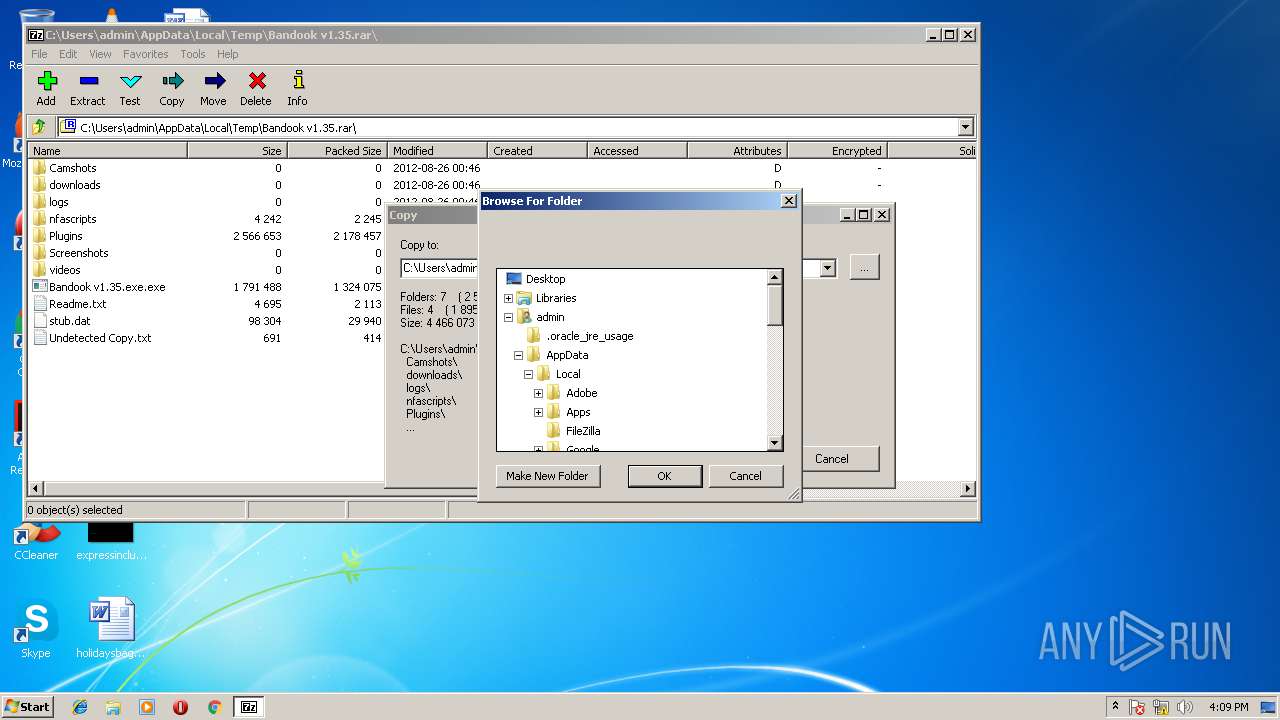Expand the Adobe folder node
The height and width of the screenshot is (720, 1280).
pos(538,393)
